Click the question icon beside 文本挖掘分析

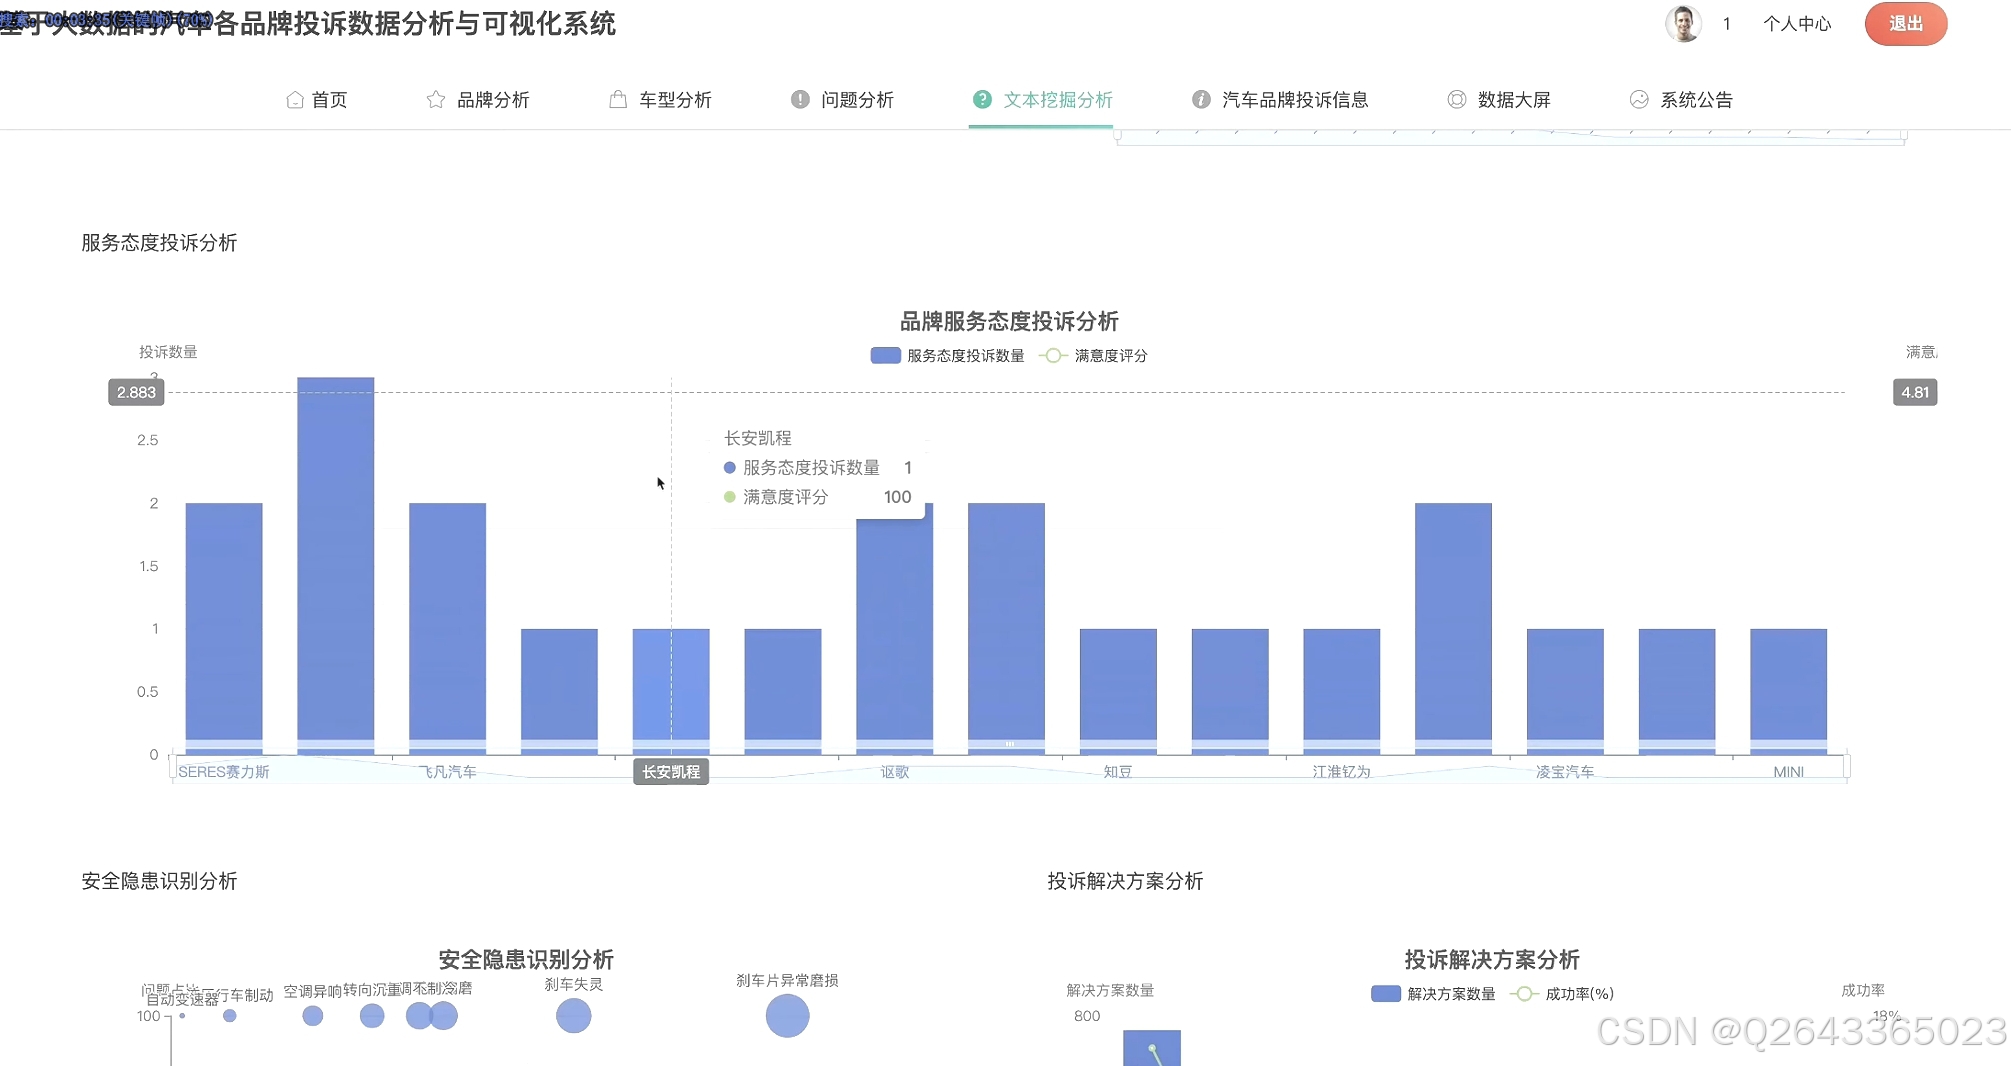[982, 100]
